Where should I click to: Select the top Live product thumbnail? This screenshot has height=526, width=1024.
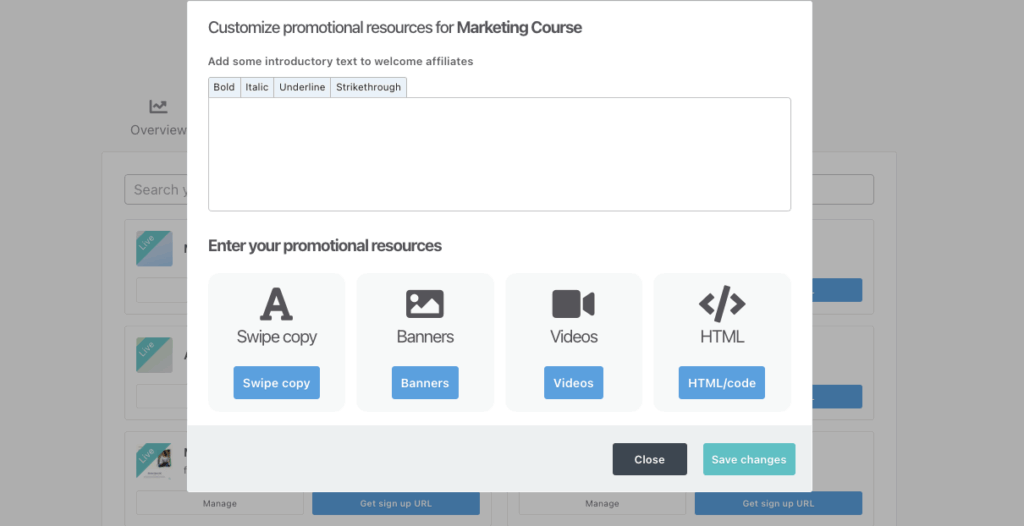(x=155, y=248)
